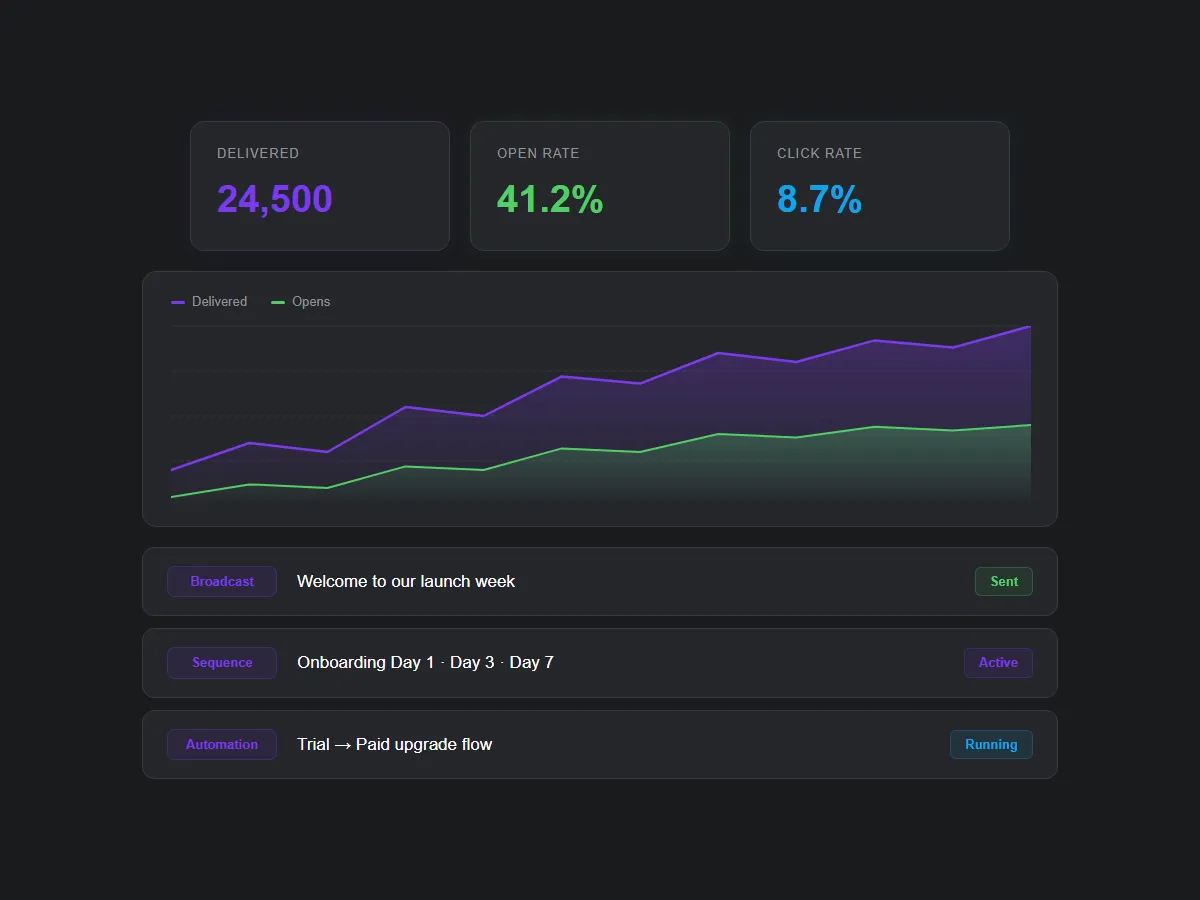Select the DELIVERED card heading
The image size is (1200, 900).
tap(258, 153)
